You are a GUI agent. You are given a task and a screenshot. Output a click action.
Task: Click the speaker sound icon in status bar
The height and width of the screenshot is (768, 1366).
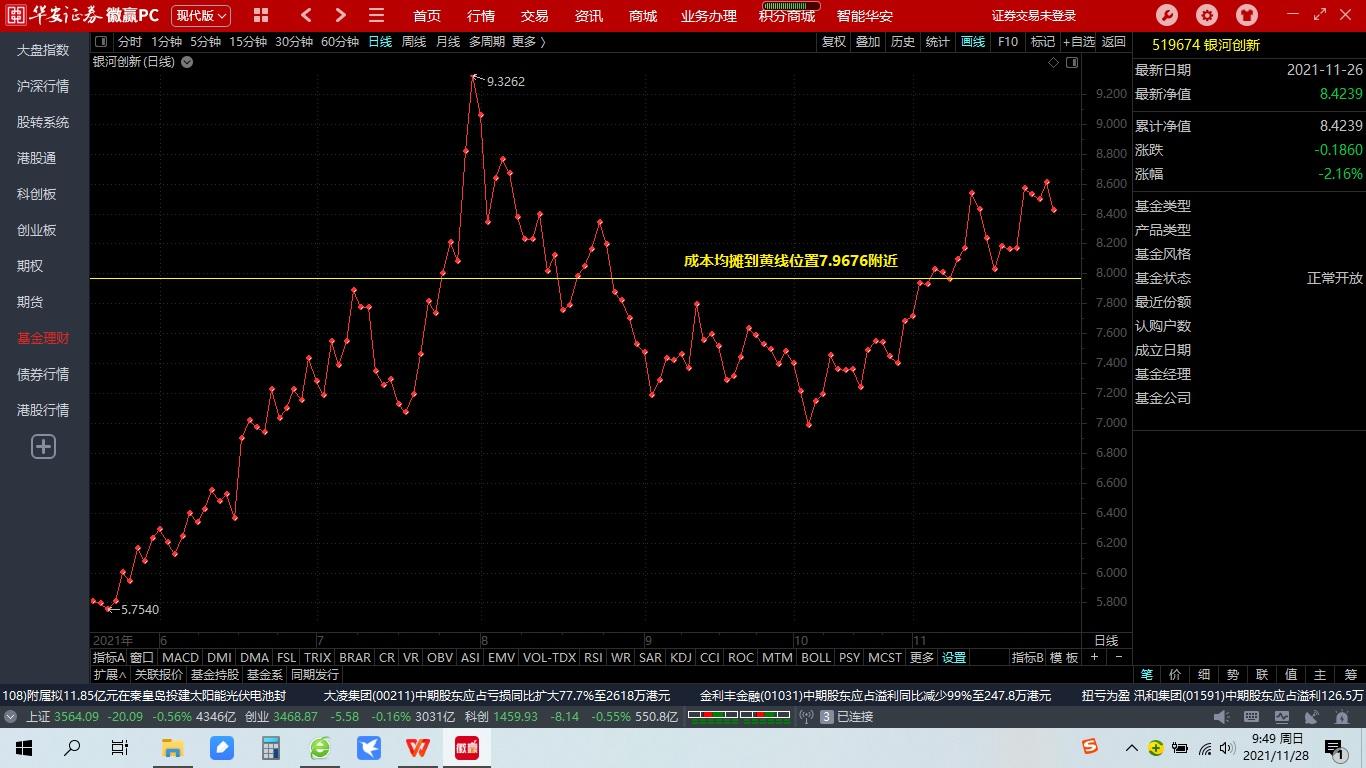click(1221, 717)
